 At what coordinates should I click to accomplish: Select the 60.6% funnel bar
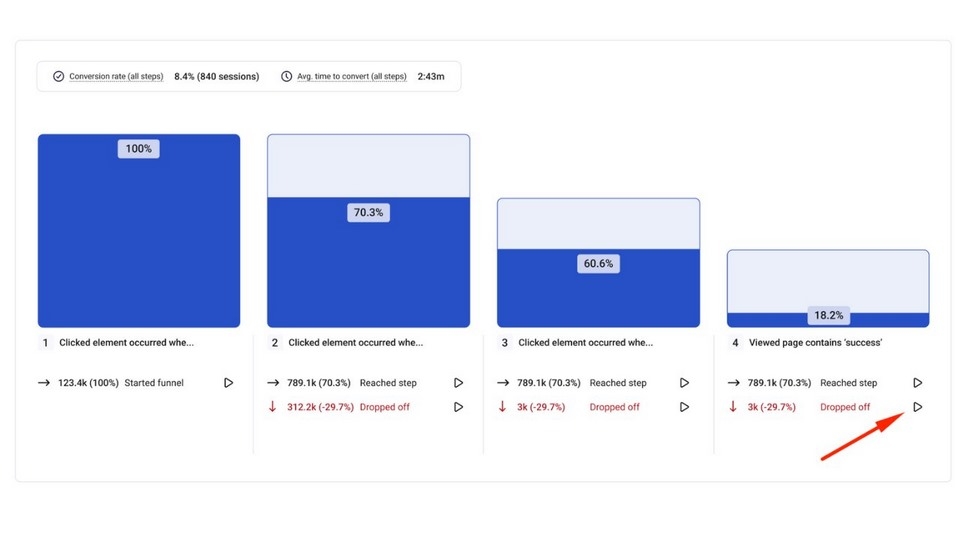pos(598,288)
